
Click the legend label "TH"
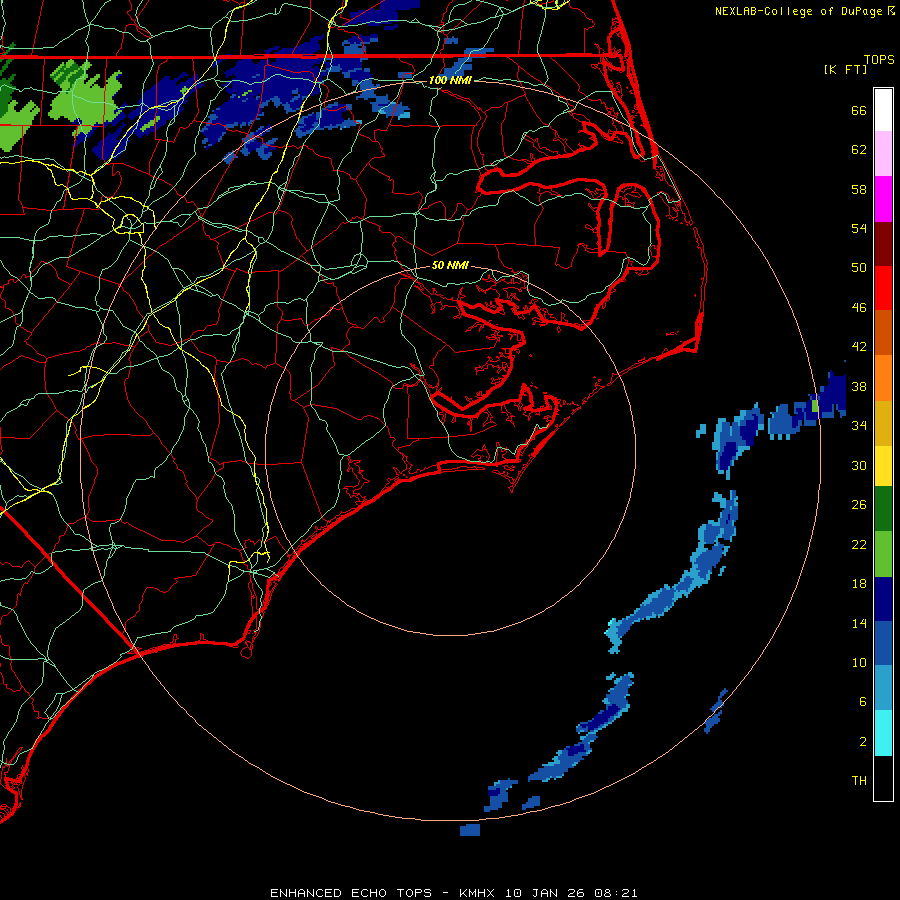pyautogui.click(x=859, y=781)
